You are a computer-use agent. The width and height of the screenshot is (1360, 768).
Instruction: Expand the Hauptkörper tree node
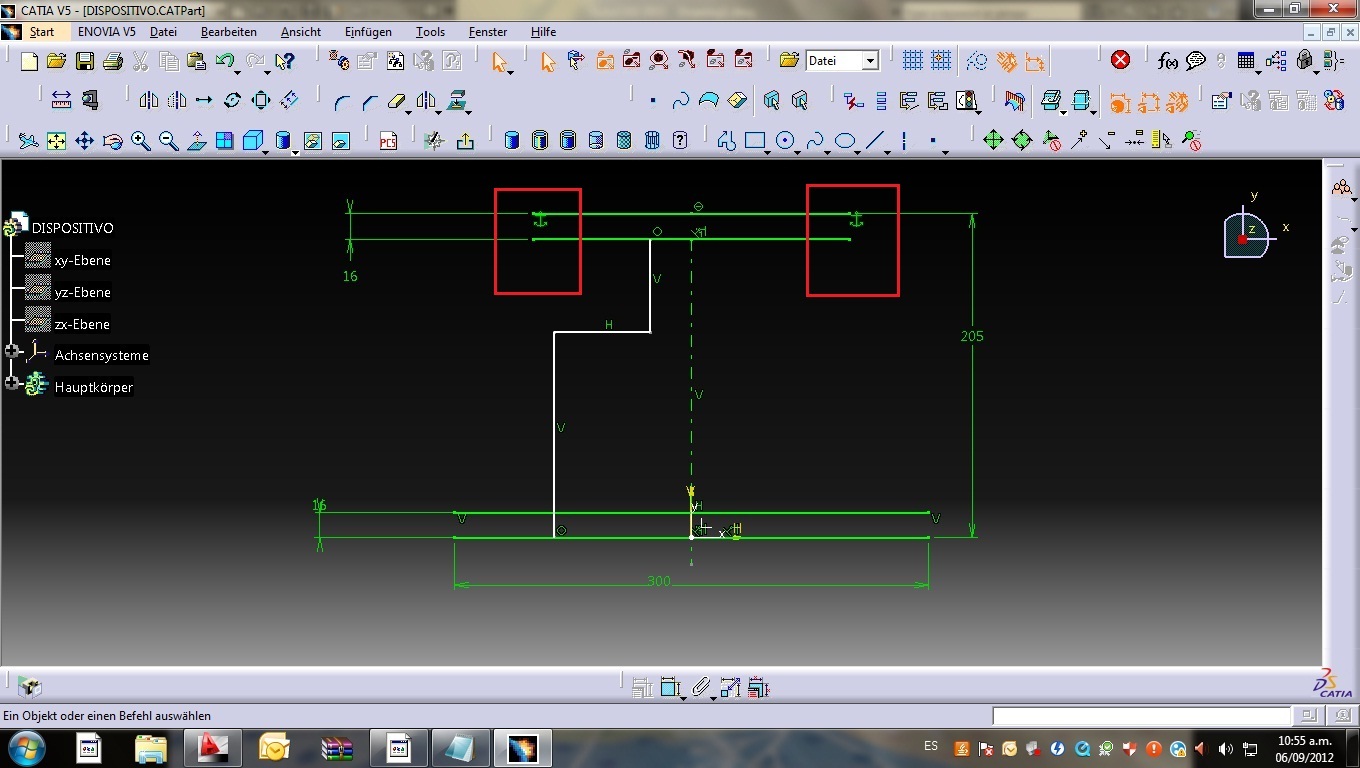[x=13, y=383]
